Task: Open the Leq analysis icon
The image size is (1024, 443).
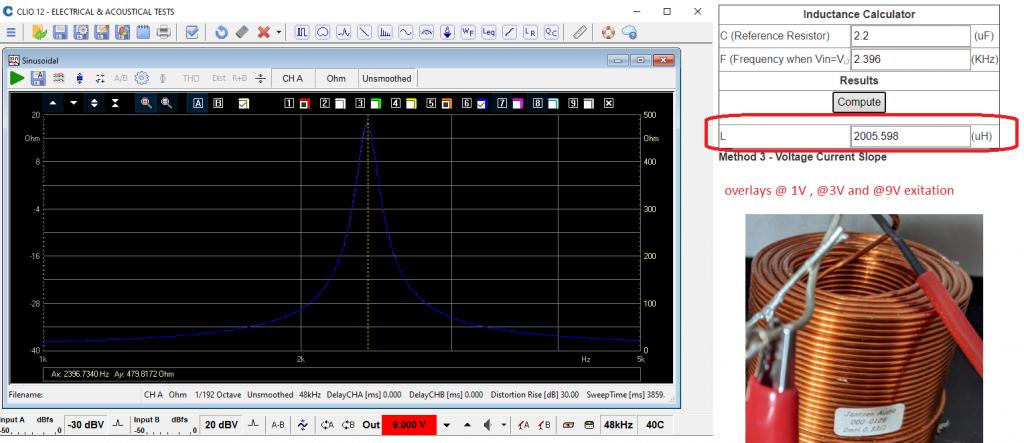Action: click(488, 32)
